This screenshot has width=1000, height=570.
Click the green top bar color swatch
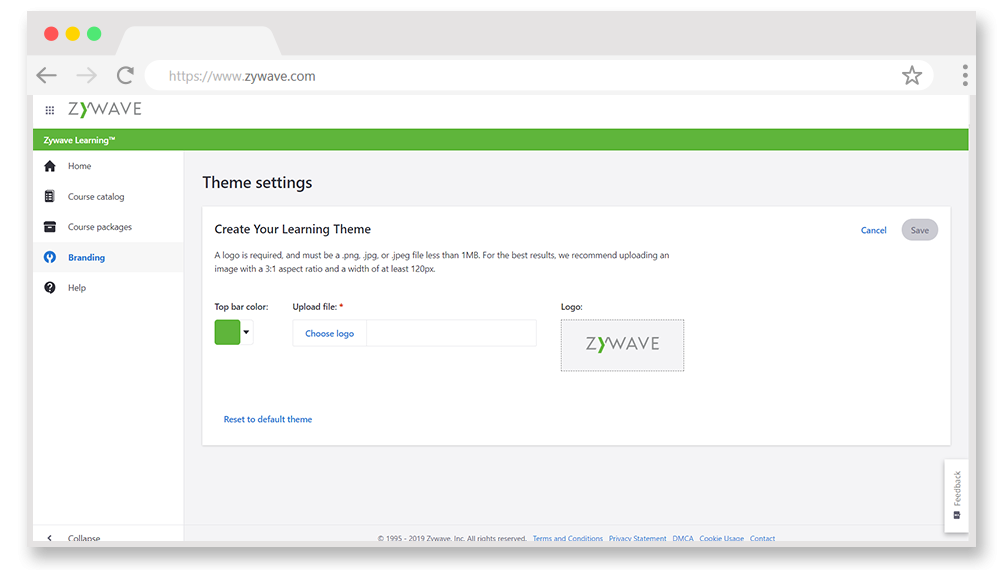click(227, 332)
